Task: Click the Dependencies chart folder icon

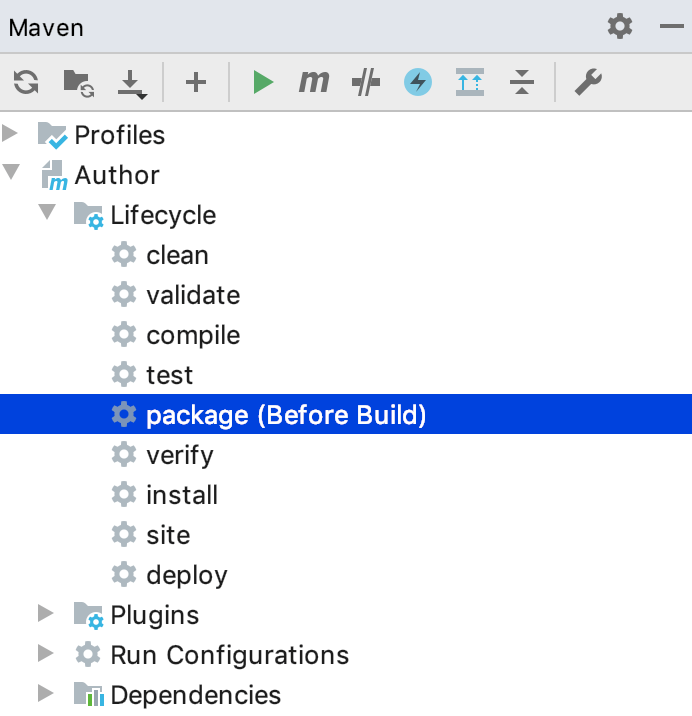Action: (x=89, y=694)
